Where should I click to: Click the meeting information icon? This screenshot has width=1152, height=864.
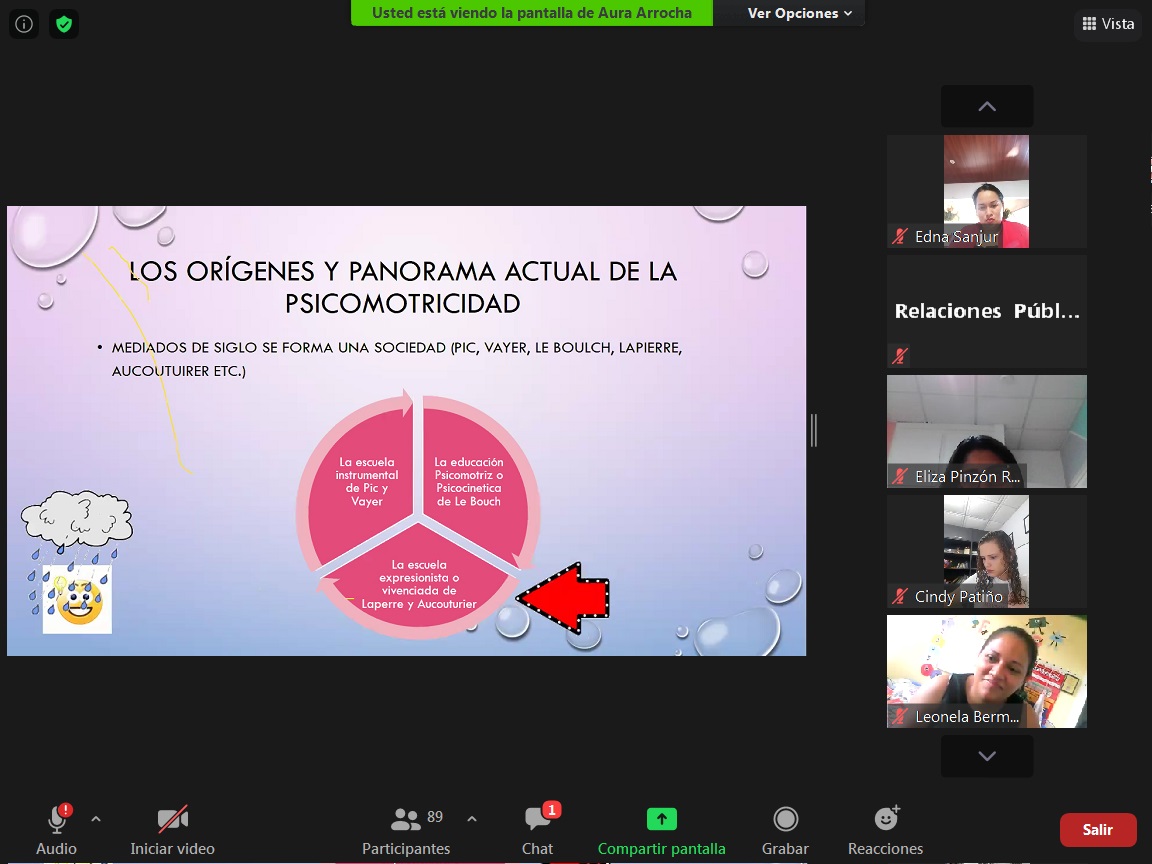point(24,24)
